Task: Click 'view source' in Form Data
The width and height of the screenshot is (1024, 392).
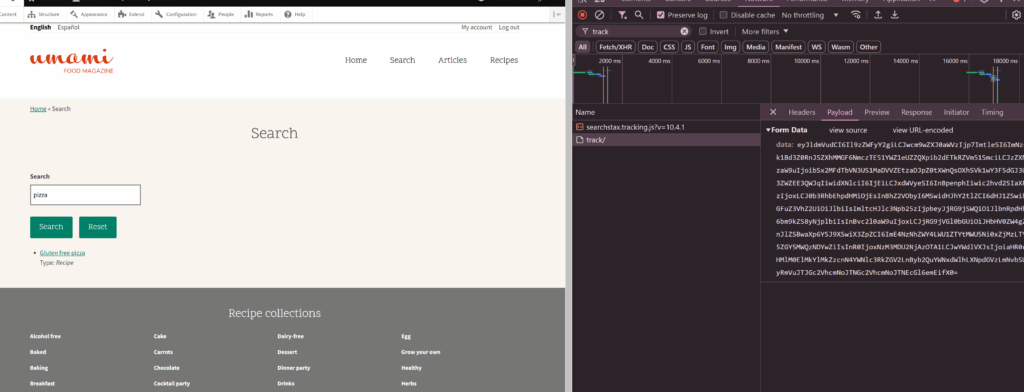Action: pyautogui.click(x=848, y=130)
